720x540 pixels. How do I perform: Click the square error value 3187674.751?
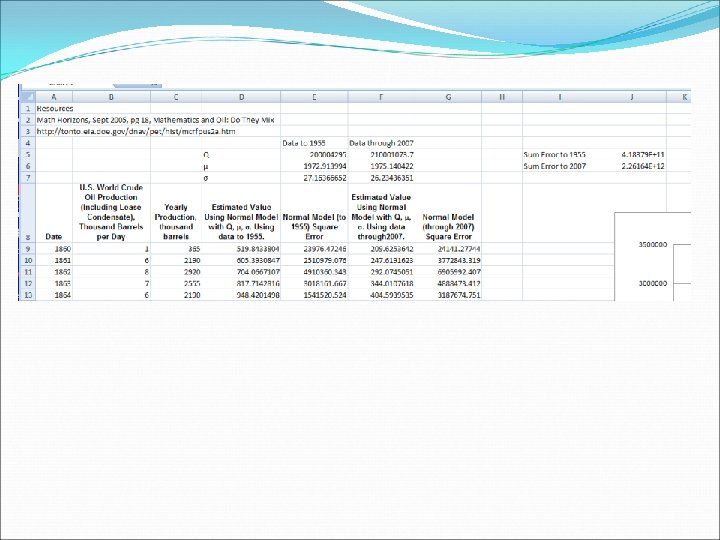click(459, 294)
